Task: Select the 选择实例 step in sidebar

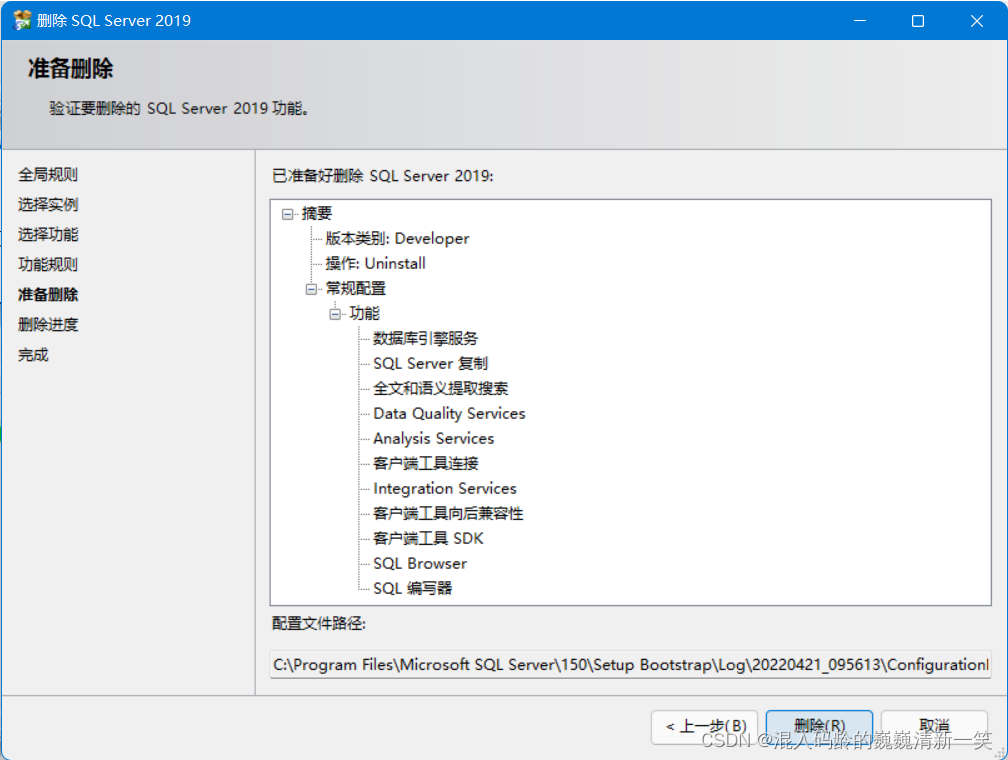Action: click(48, 204)
